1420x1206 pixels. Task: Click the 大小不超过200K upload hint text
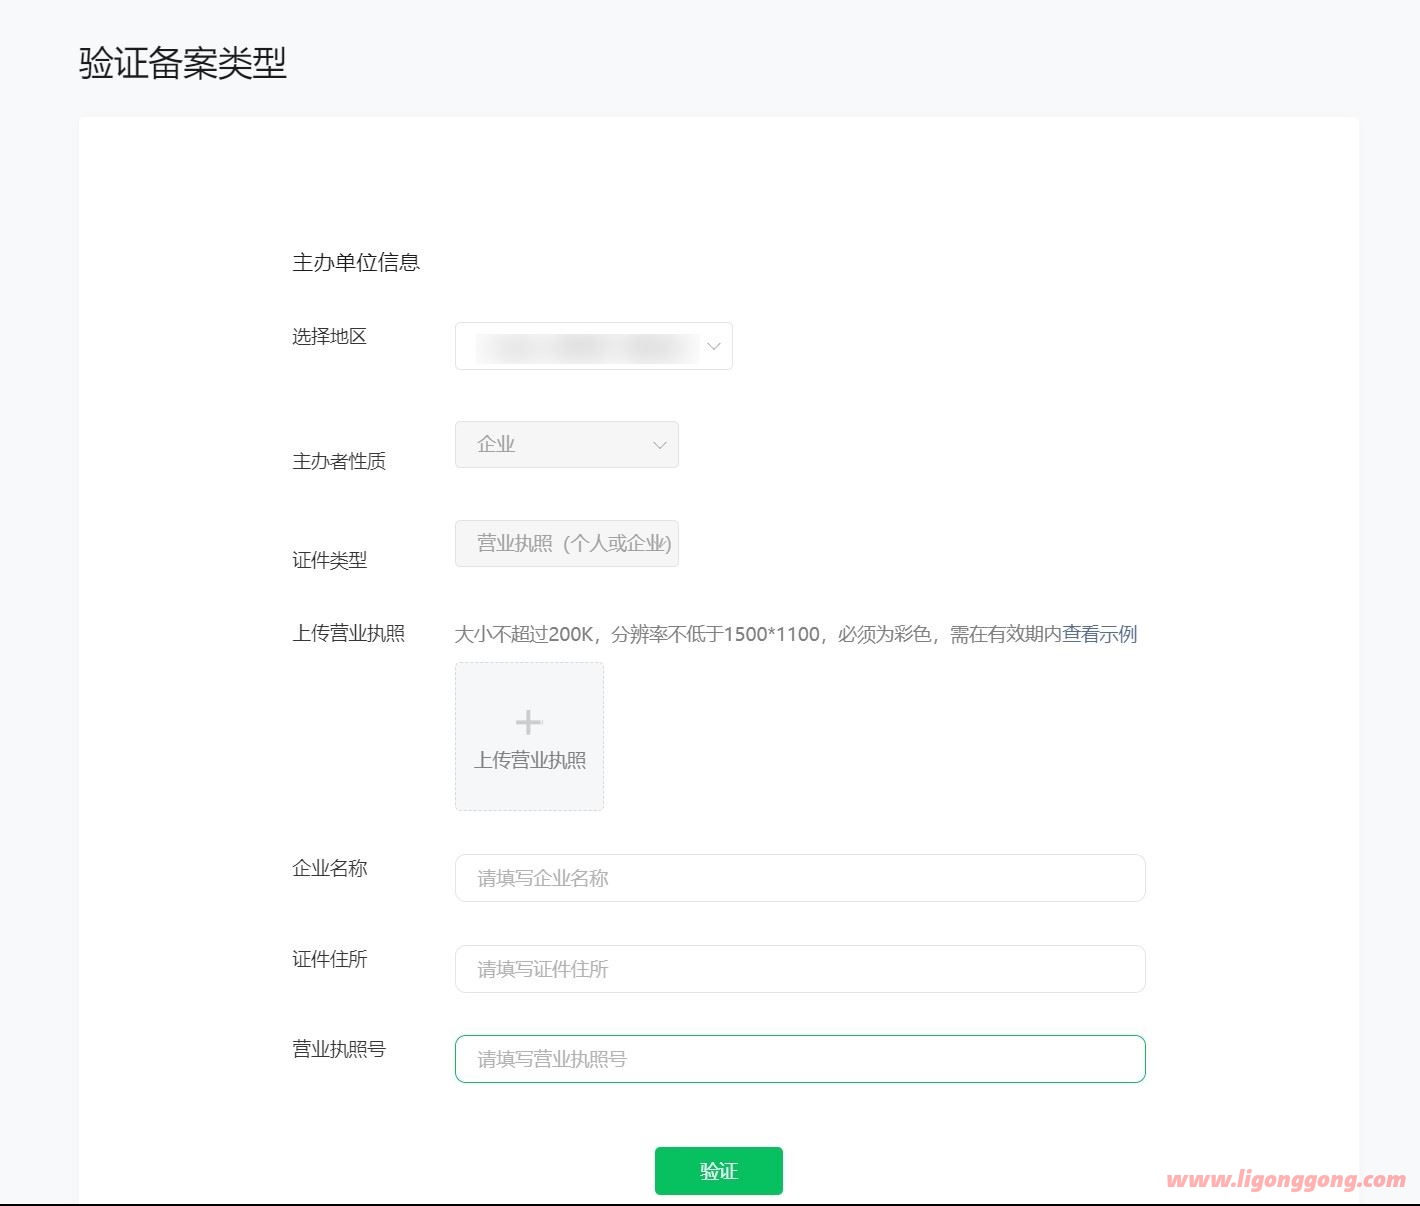click(x=758, y=634)
